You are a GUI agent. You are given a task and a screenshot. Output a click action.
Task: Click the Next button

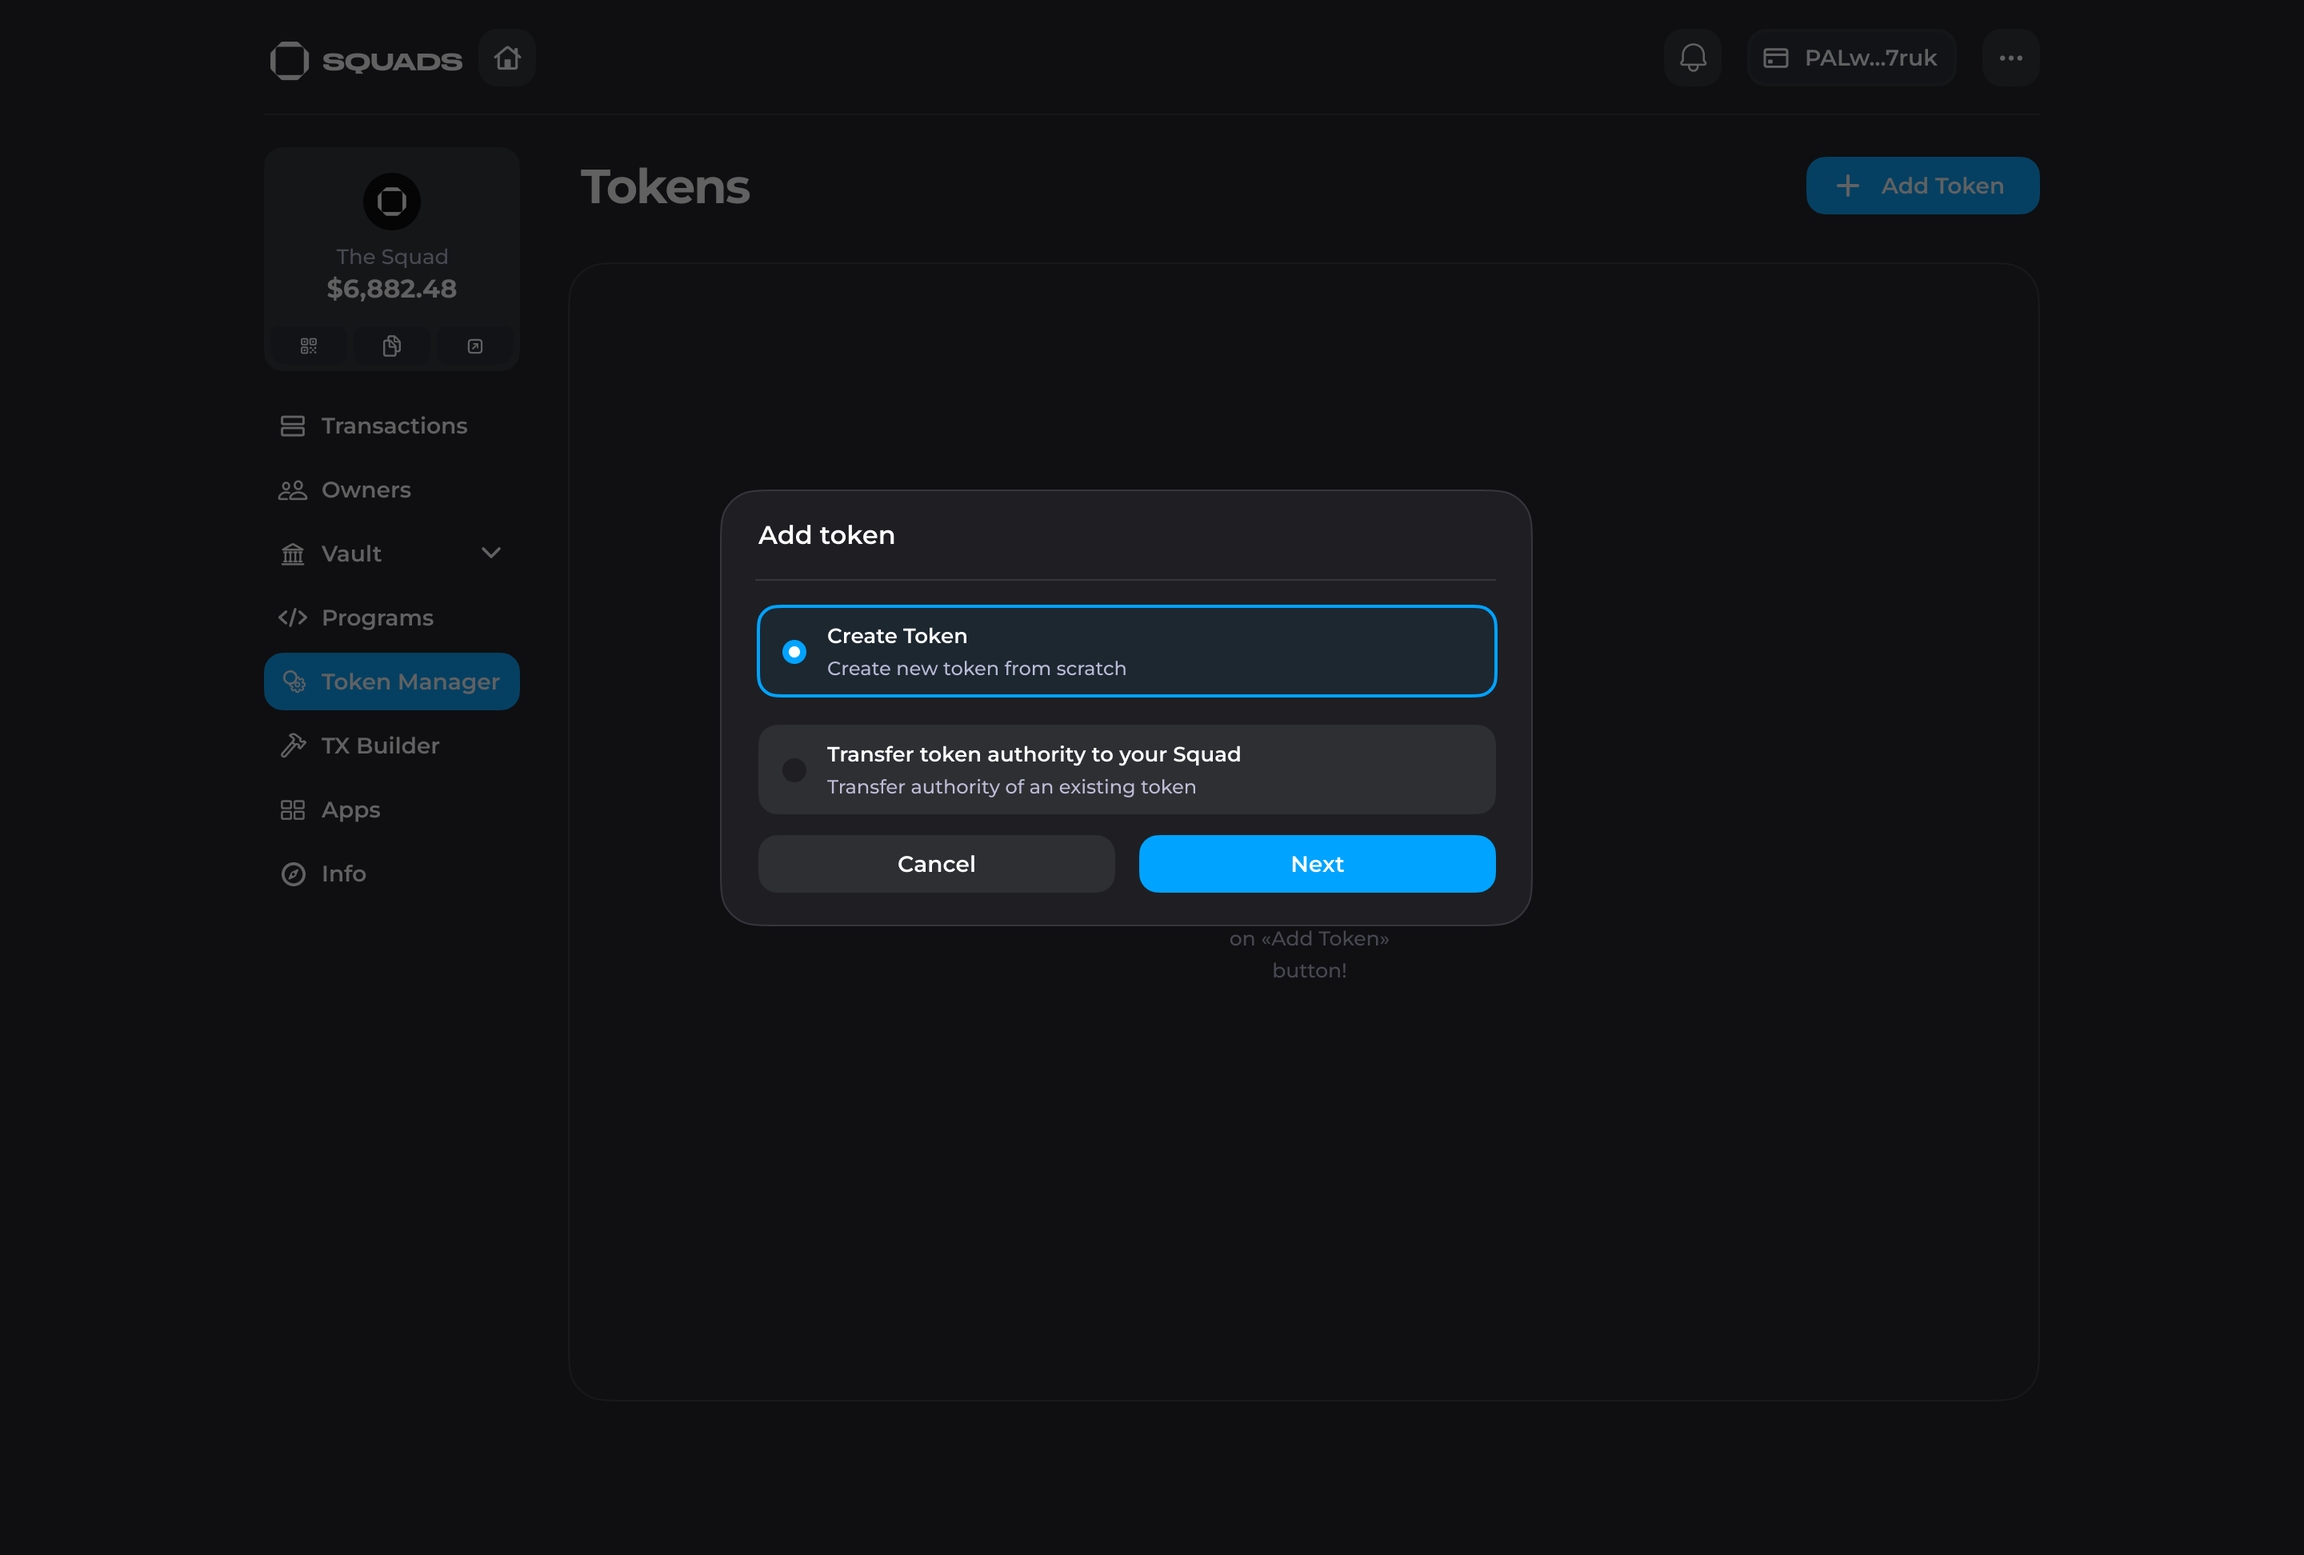1316,864
